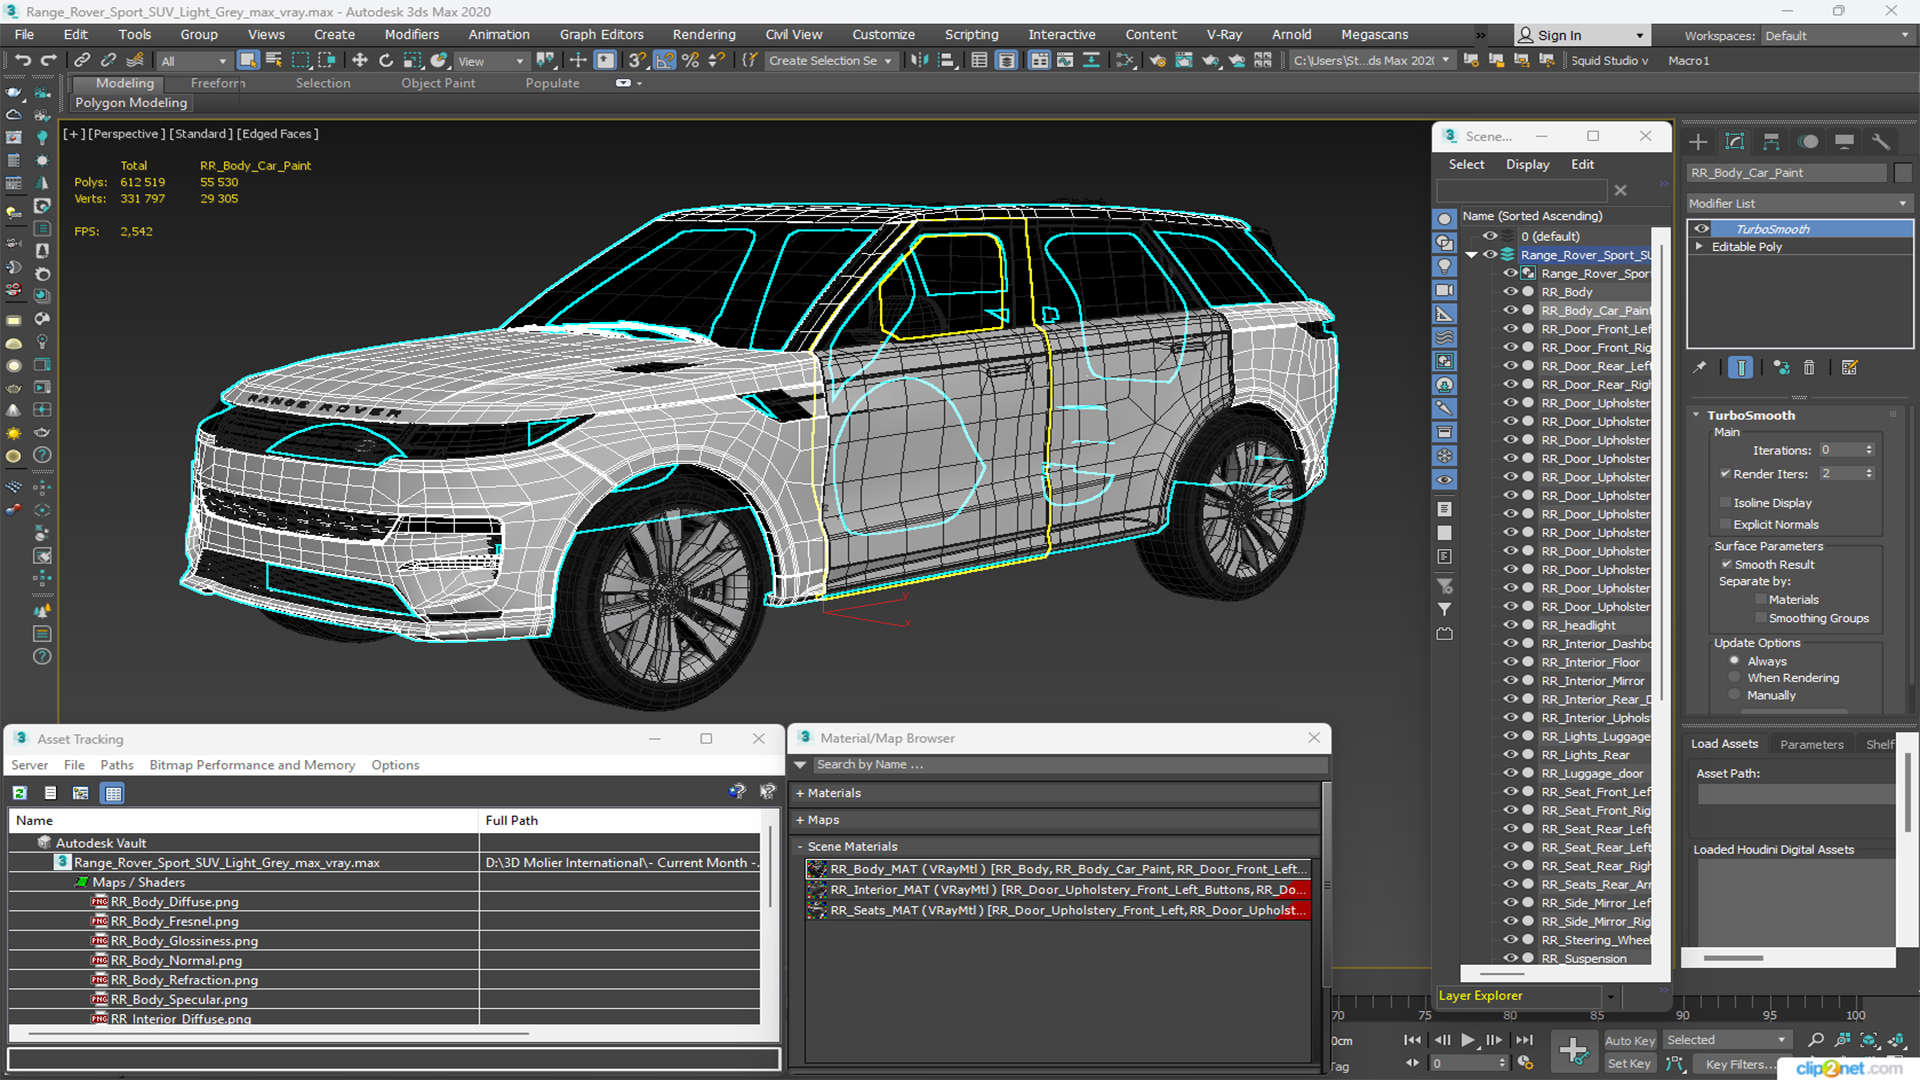Open the Paths menu in Asset Tracking
This screenshot has width=1920, height=1080.
click(x=117, y=765)
